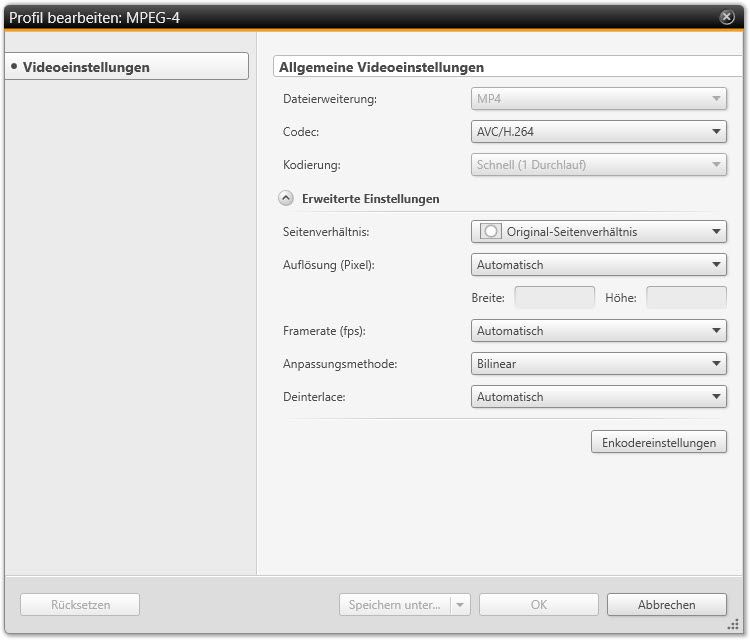This screenshot has width=750, height=640.
Task: Select Videoeinstellungen in the sidebar
Action: (126, 67)
